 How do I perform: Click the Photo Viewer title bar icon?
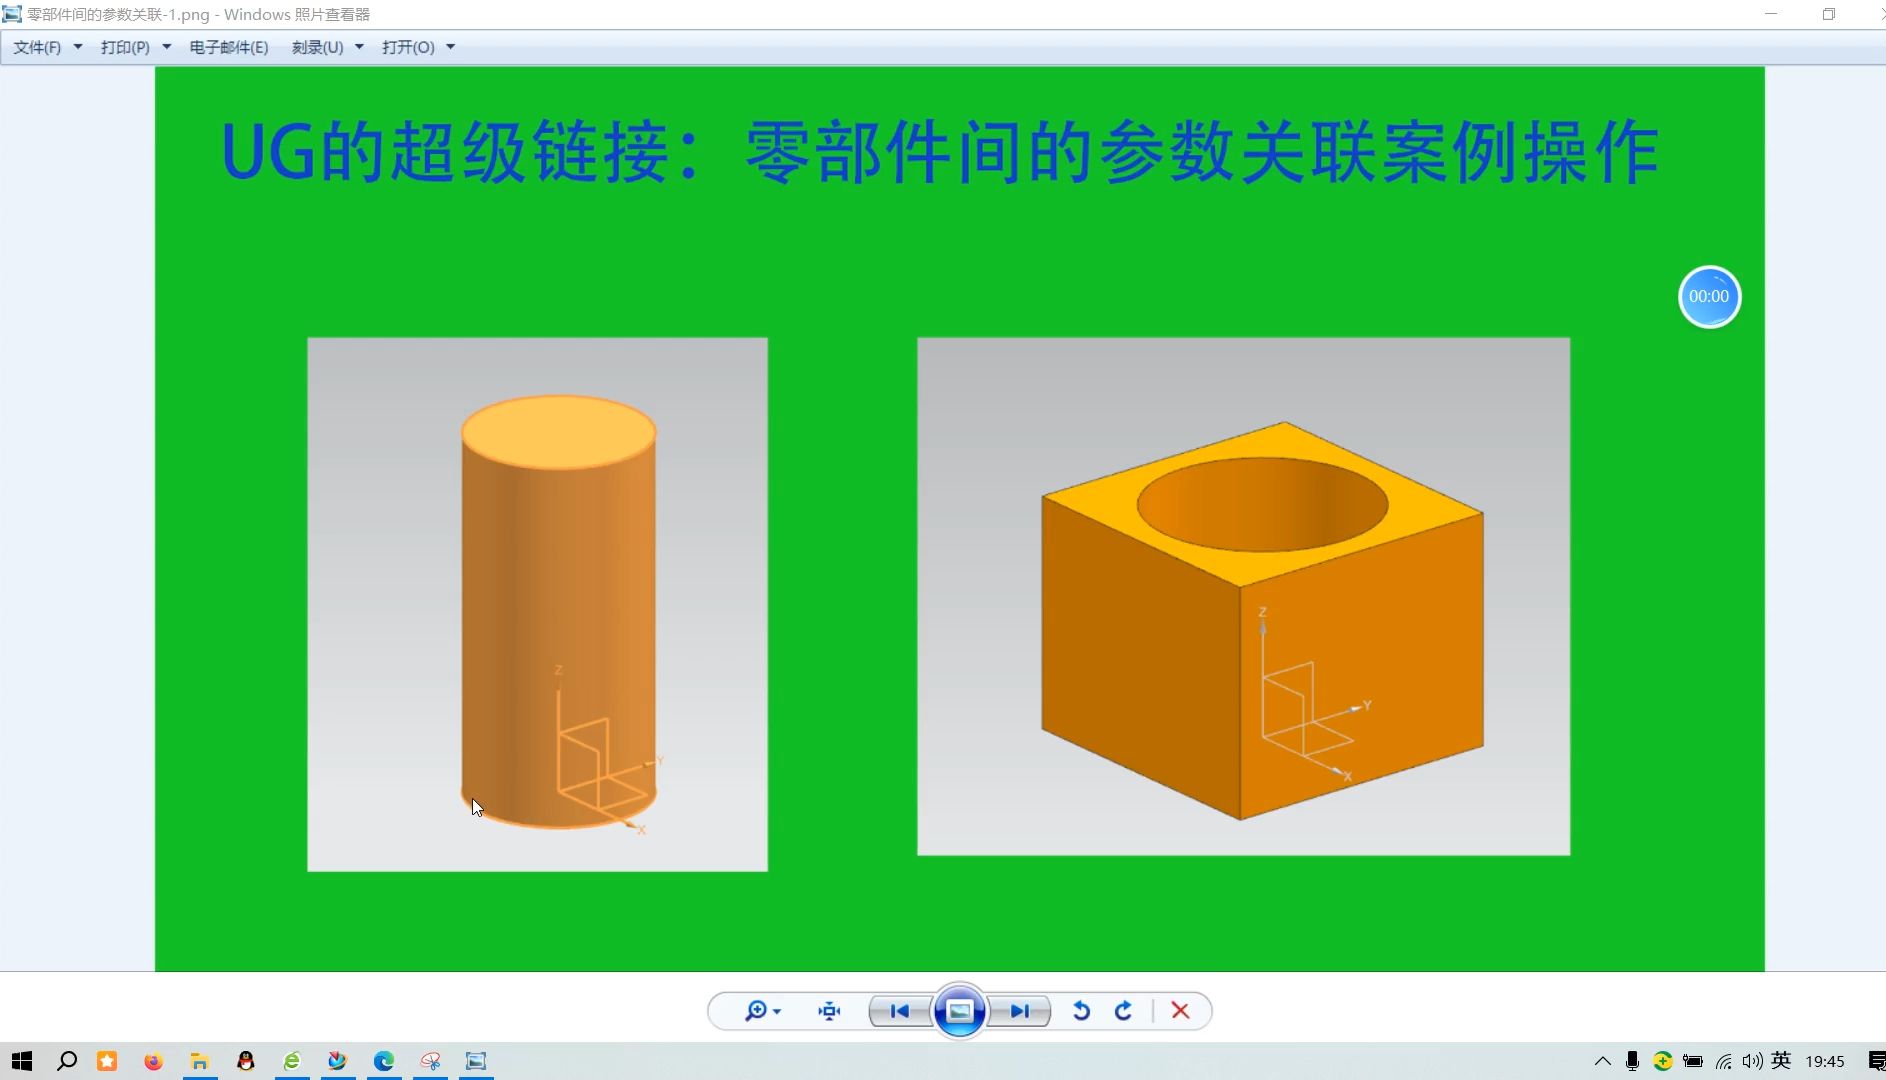(x=12, y=14)
